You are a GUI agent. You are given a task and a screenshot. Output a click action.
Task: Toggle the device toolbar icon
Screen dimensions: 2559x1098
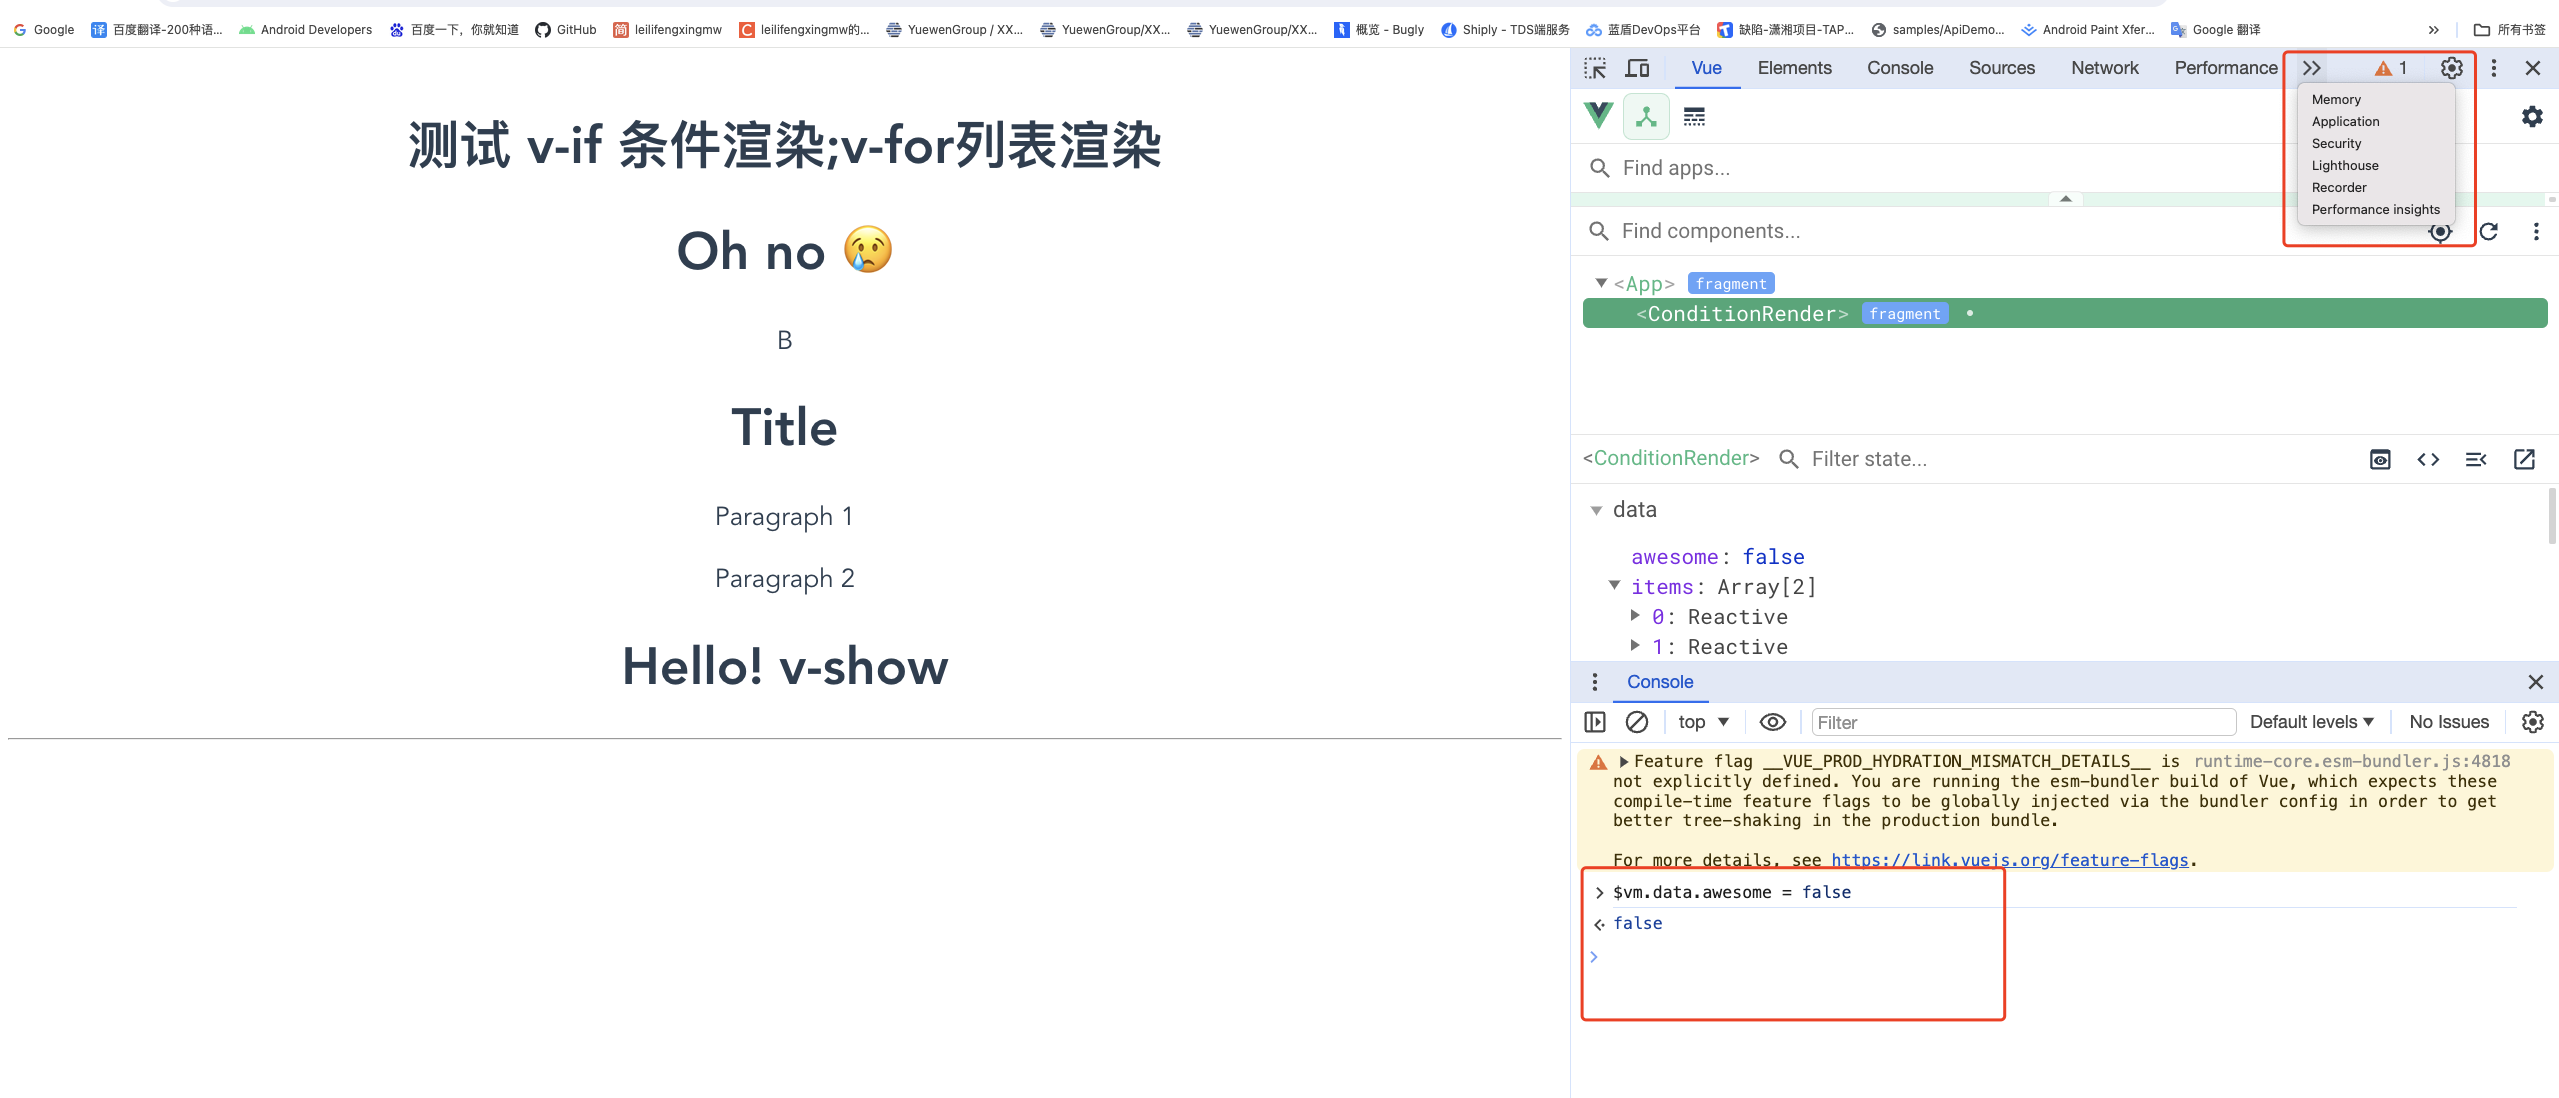[1637, 68]
